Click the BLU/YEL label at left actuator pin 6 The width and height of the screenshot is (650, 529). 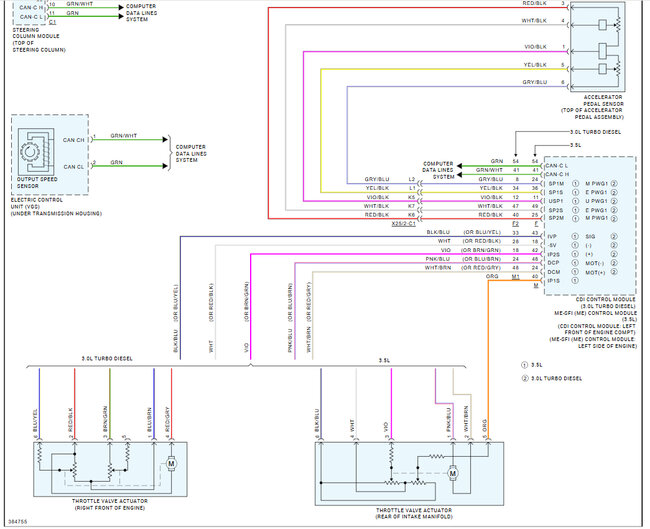point(35,421)
